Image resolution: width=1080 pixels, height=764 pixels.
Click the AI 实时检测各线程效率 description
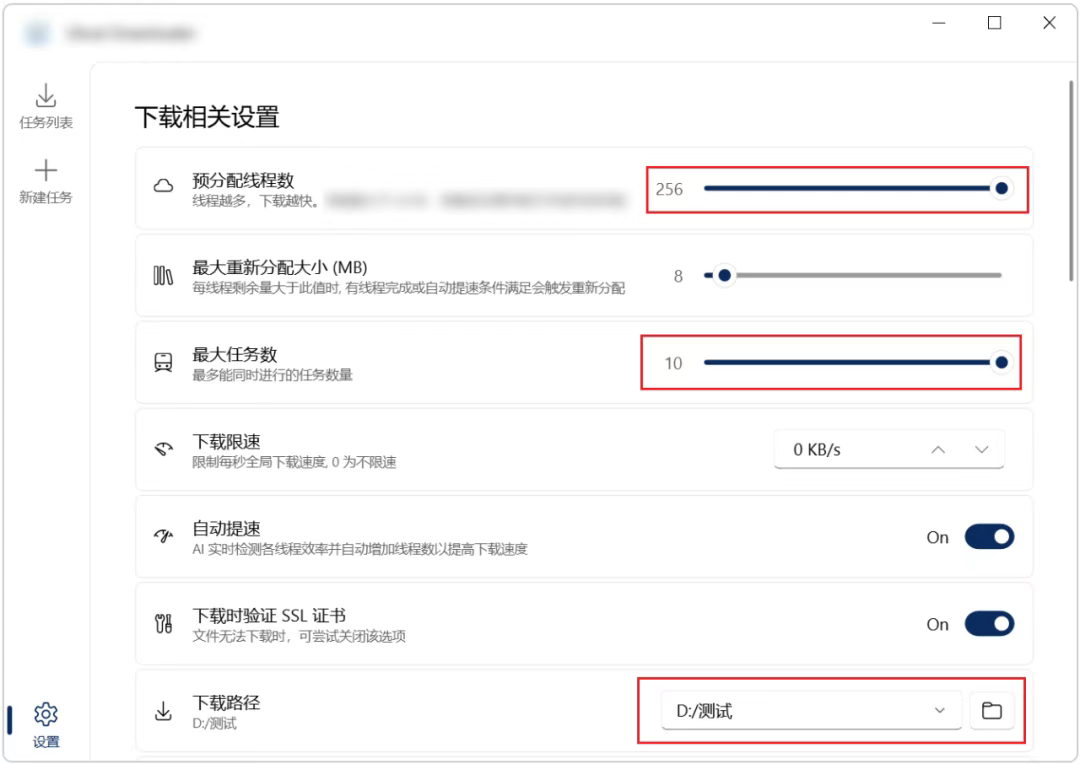(x=360, y=549)
